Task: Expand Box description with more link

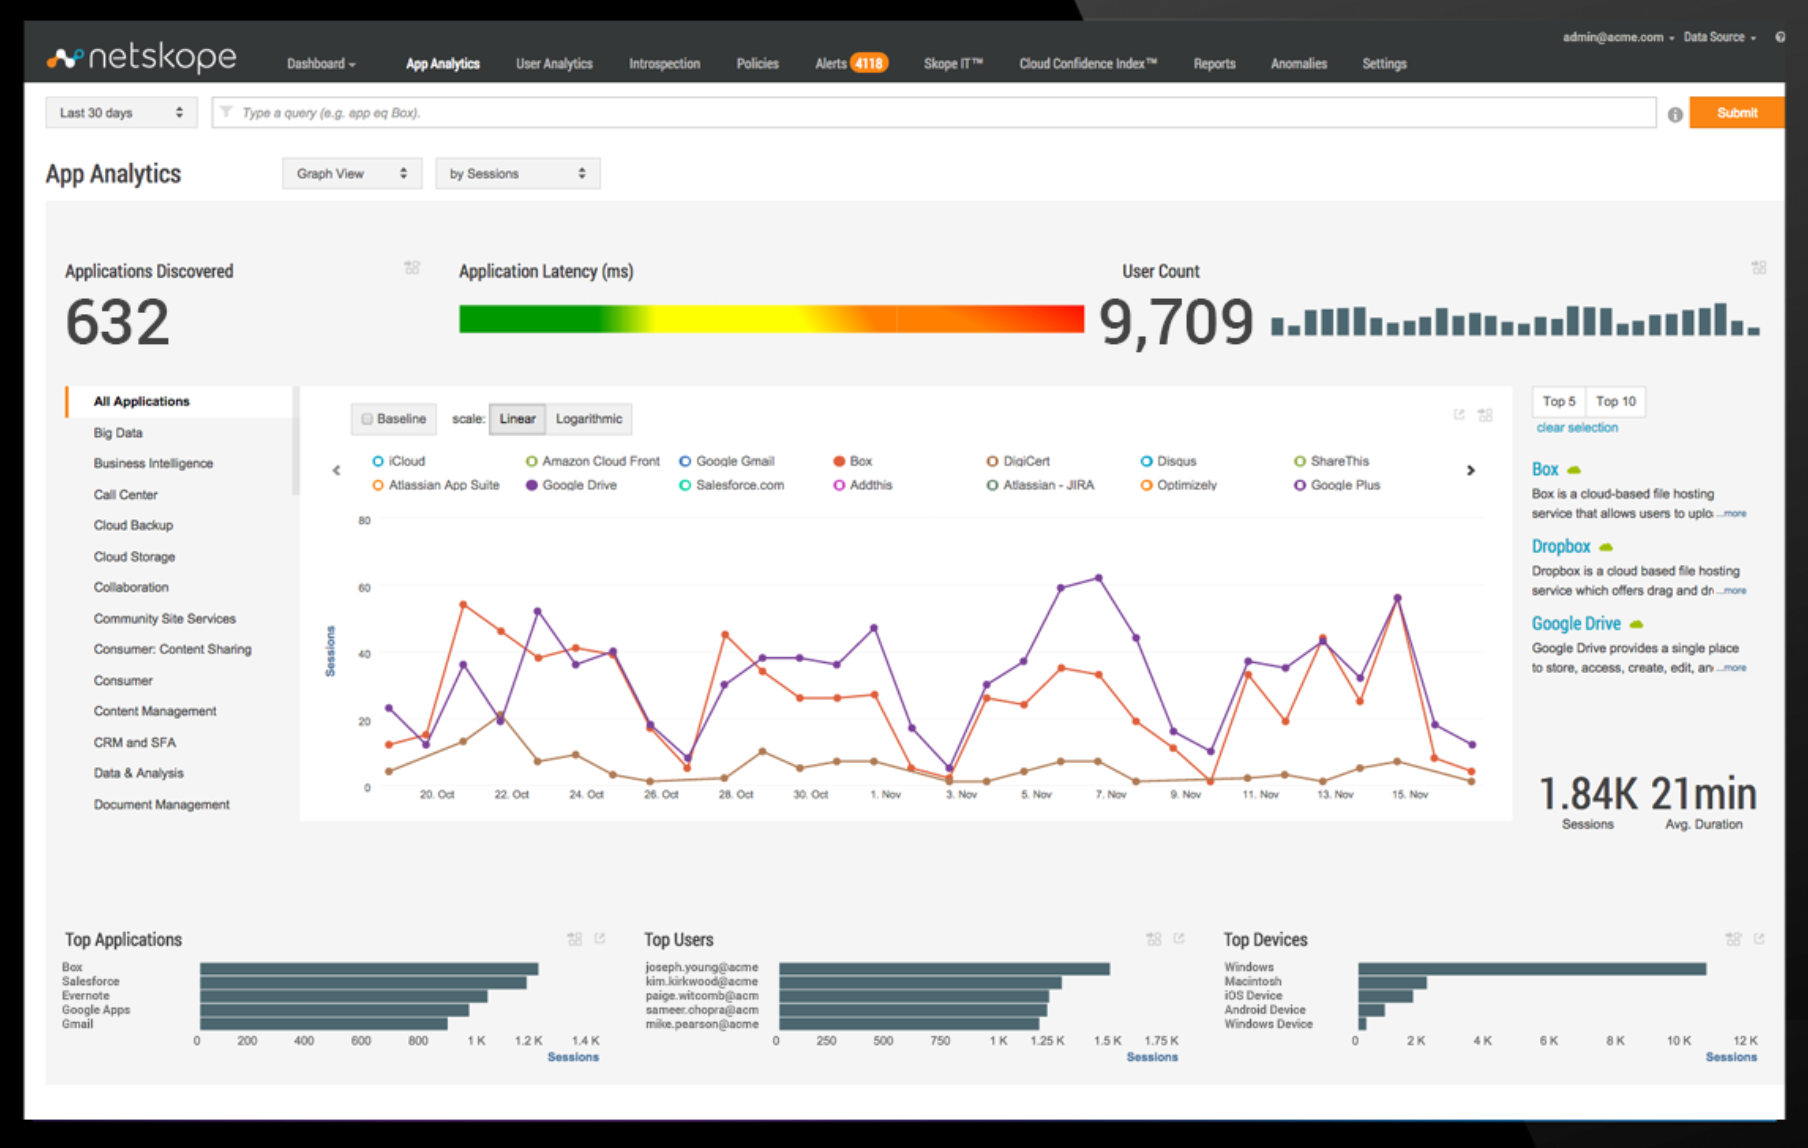Action: [x=1734, y=514]
